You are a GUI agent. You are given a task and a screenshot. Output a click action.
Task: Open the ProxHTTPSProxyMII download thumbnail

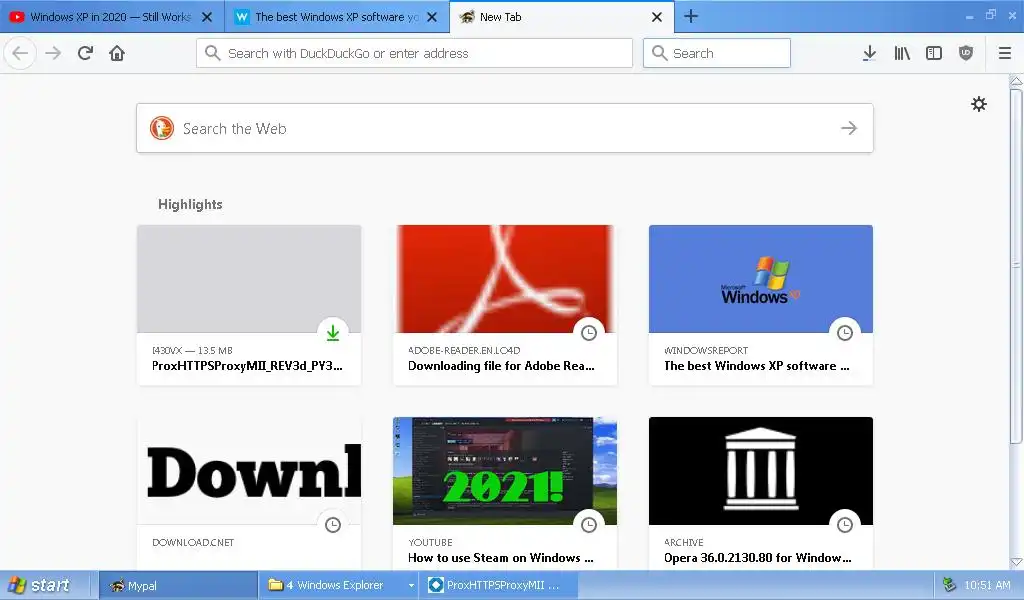click(249, 279)
